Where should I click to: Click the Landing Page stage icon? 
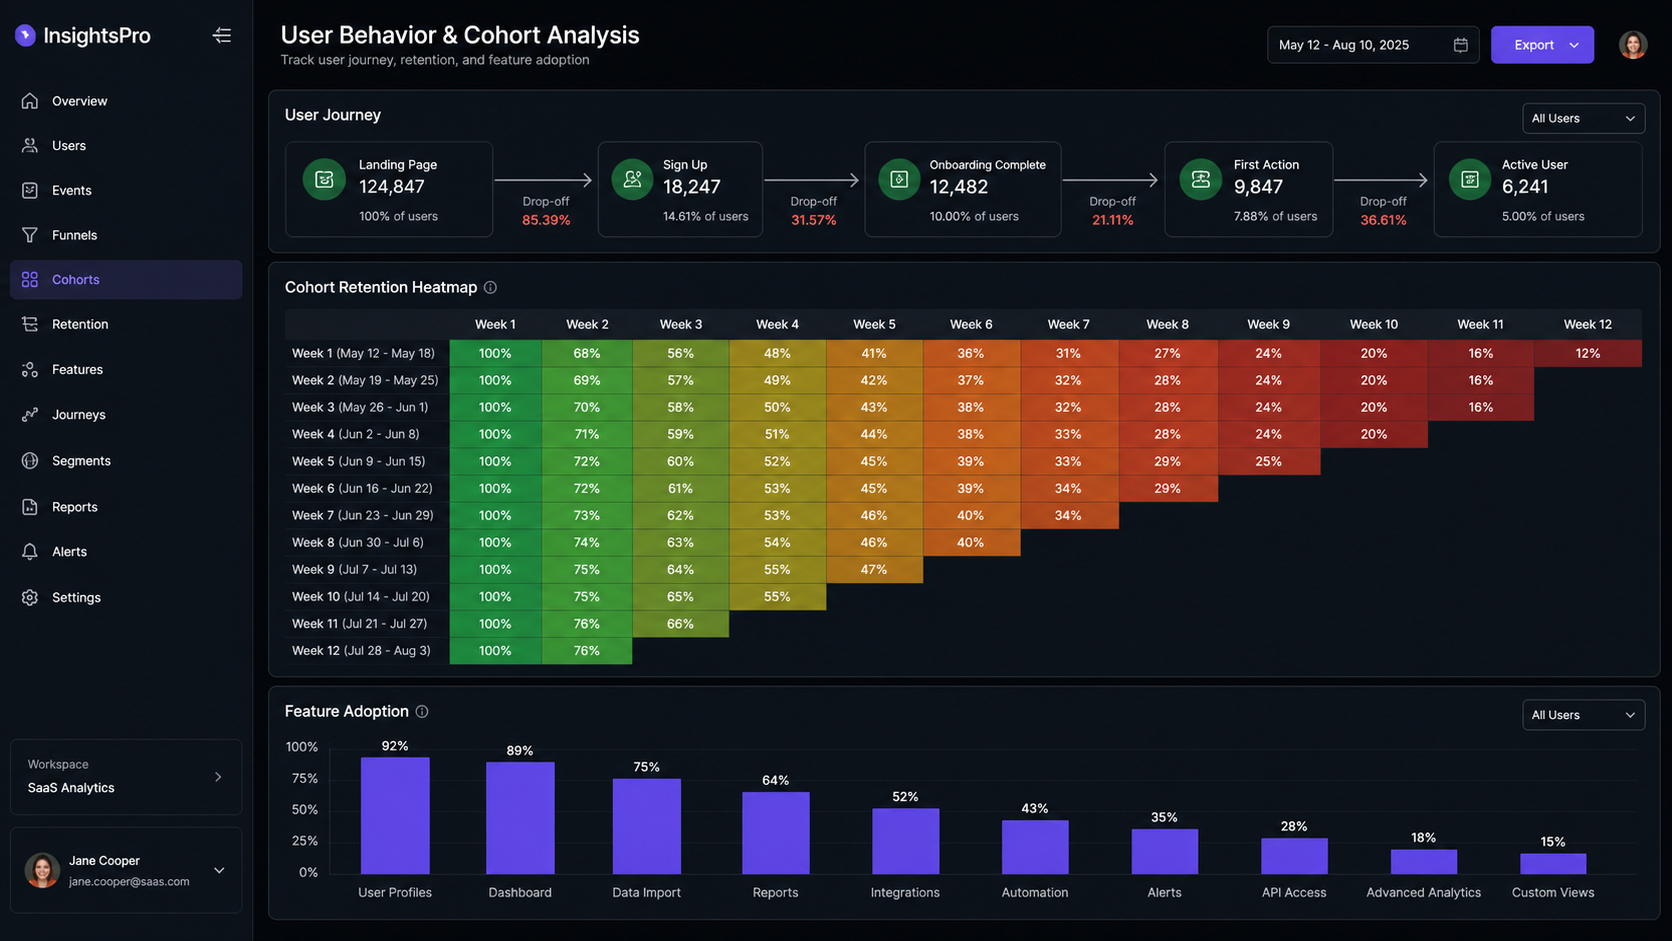[324, 179]
